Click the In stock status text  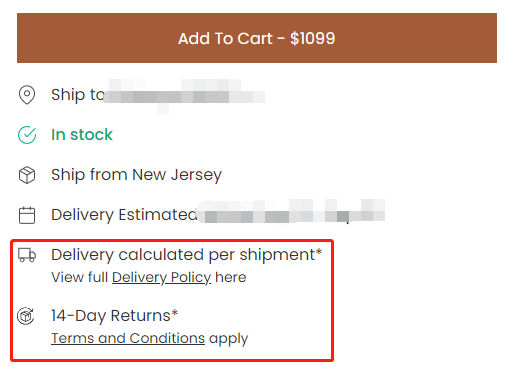click(82, 135)
